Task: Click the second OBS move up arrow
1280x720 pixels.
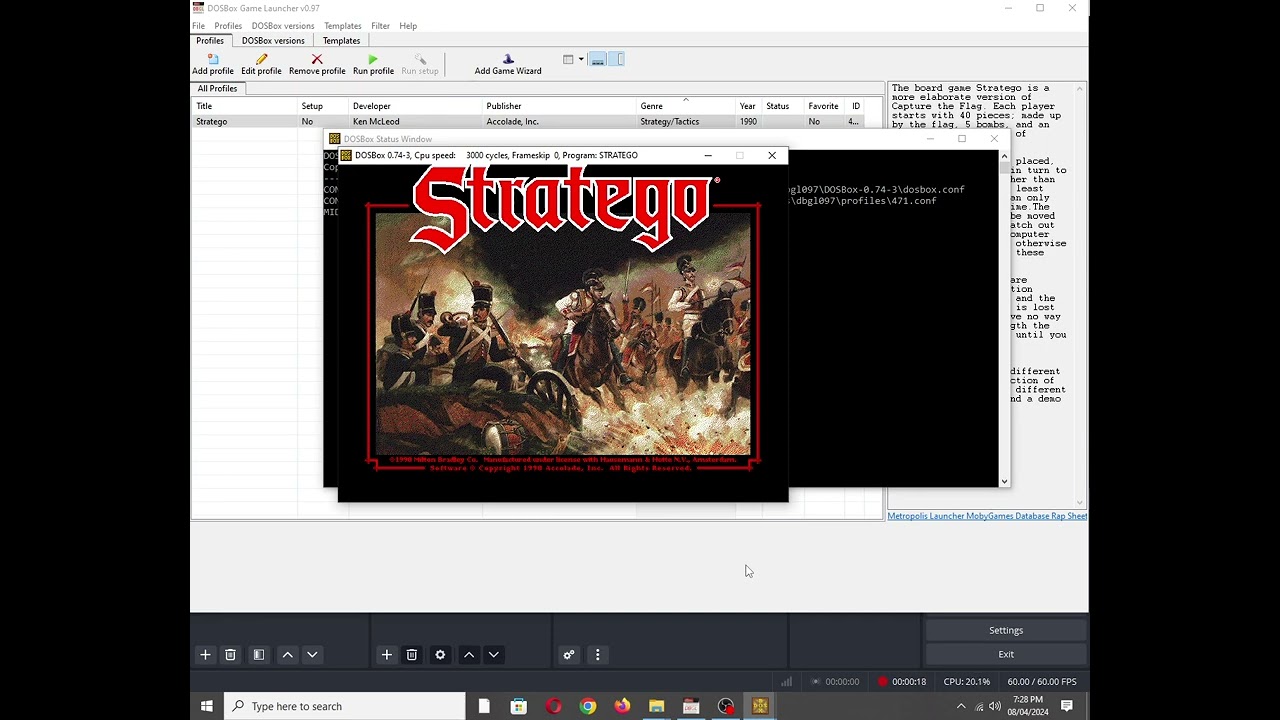Action: coord(469,655)
